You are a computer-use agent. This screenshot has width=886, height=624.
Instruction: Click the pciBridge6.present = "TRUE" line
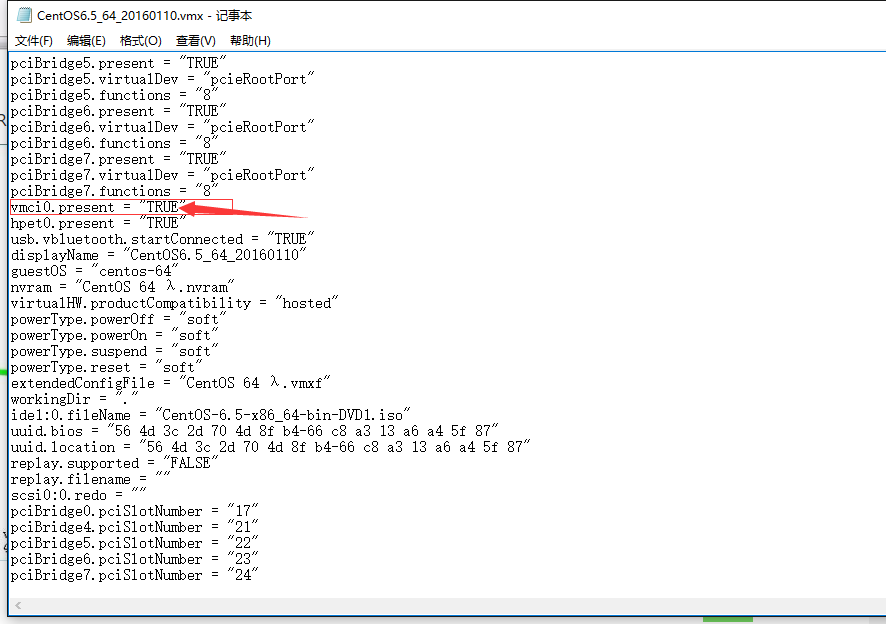[x=118, y=111]
